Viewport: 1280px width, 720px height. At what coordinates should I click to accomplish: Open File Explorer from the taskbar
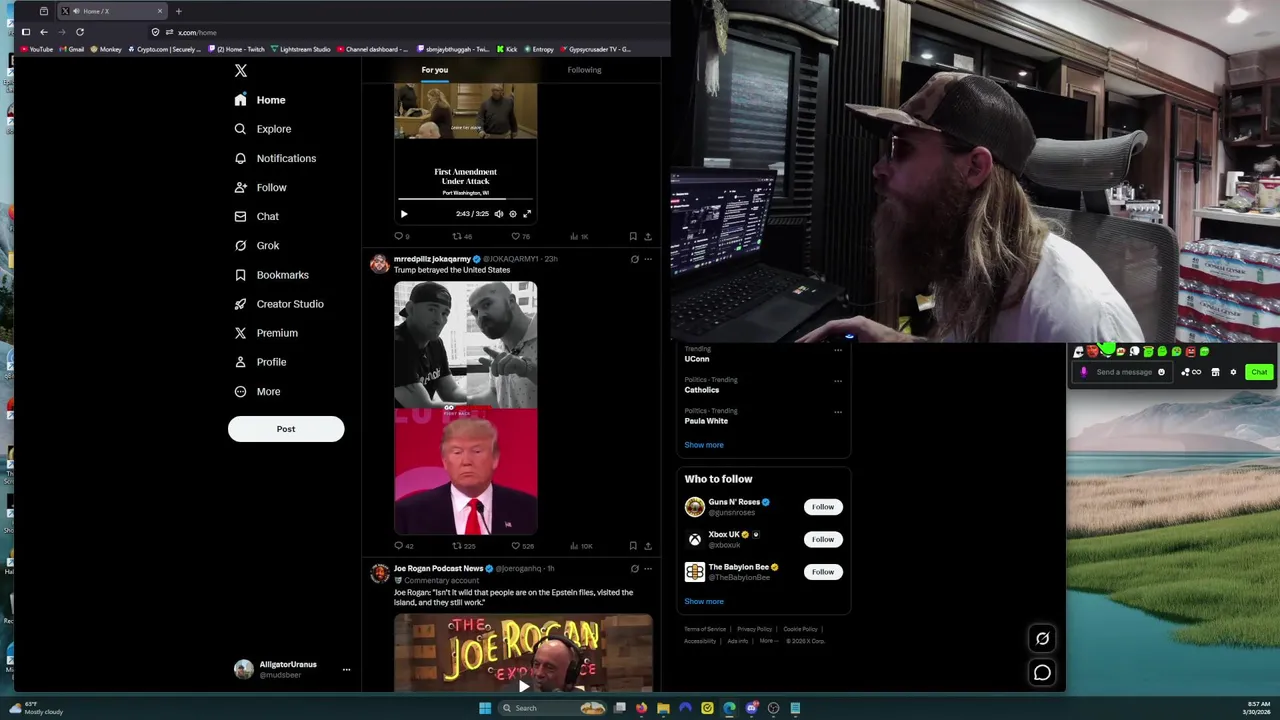click(x=663, y=708)
